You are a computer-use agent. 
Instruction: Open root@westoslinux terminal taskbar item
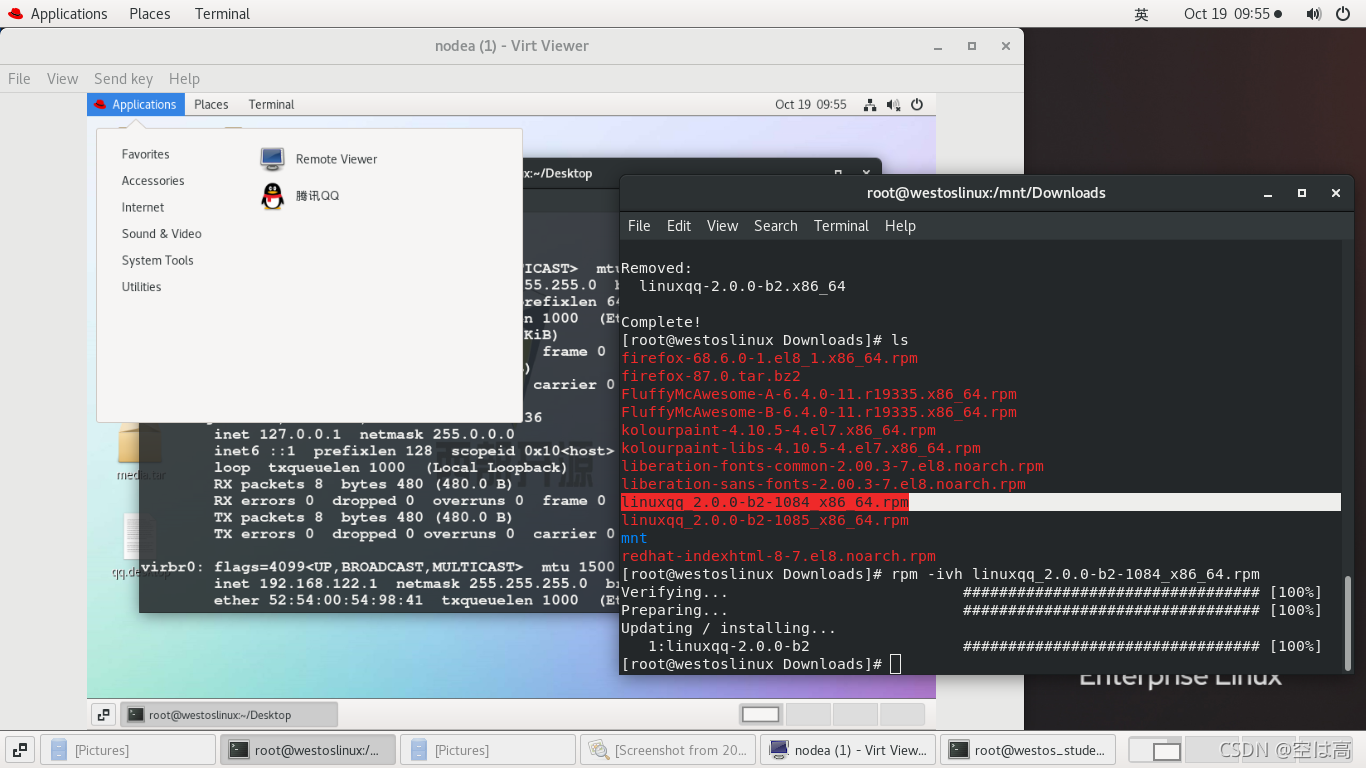tap(307, 750)
